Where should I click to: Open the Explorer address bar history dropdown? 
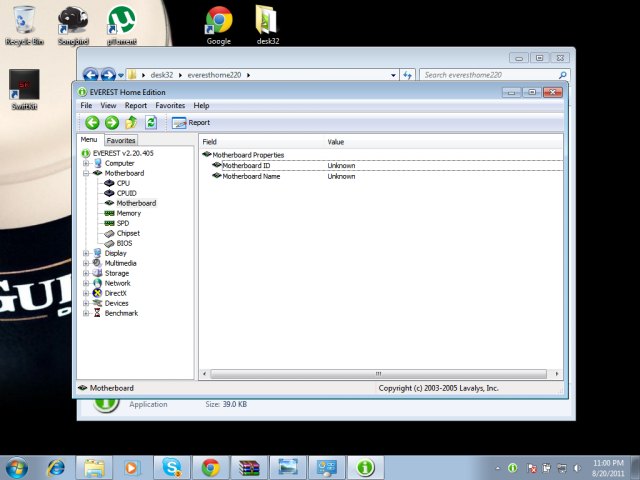pyautogui.click(x=393, y=75)
